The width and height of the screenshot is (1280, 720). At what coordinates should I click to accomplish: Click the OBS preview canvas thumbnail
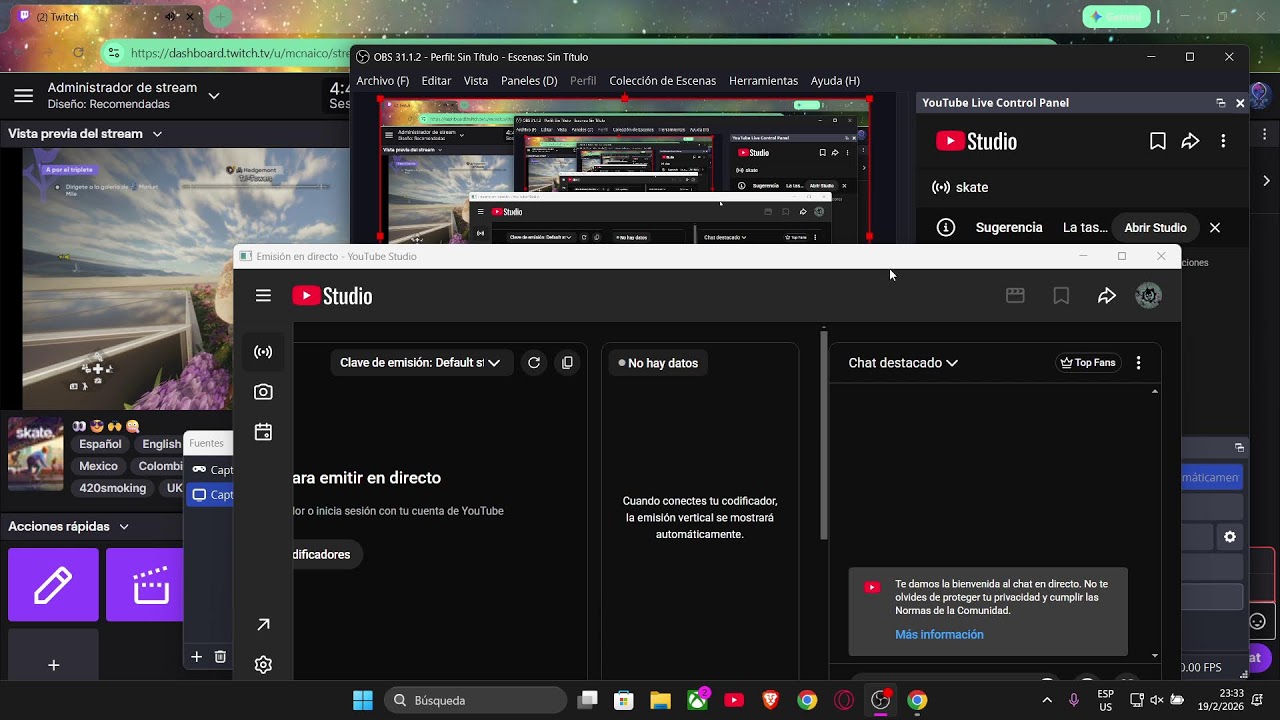coord(624,170)
